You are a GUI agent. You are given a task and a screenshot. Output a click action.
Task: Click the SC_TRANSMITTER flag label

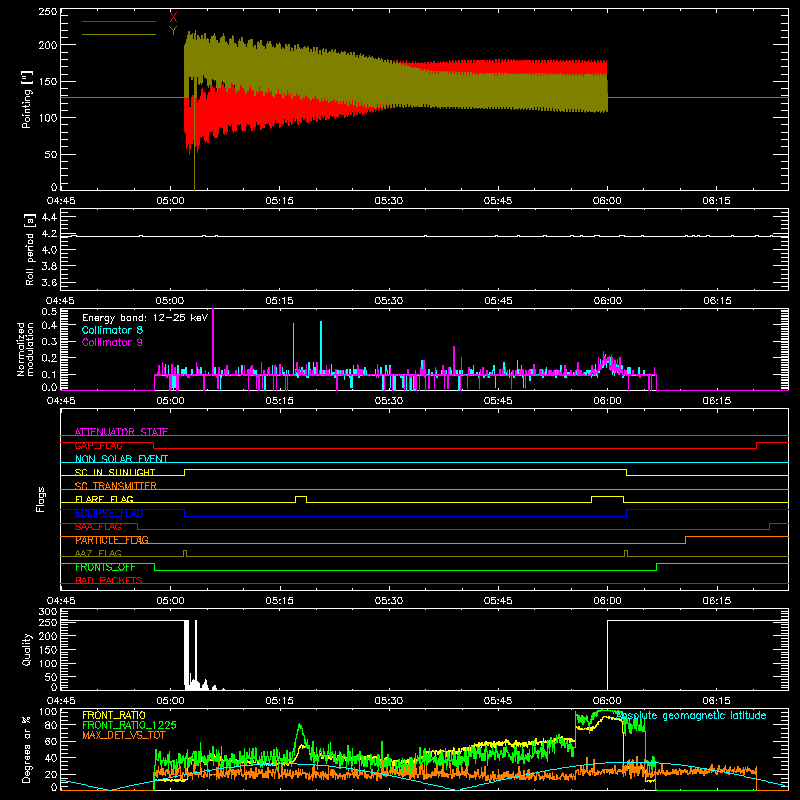[x=115, y=486]
